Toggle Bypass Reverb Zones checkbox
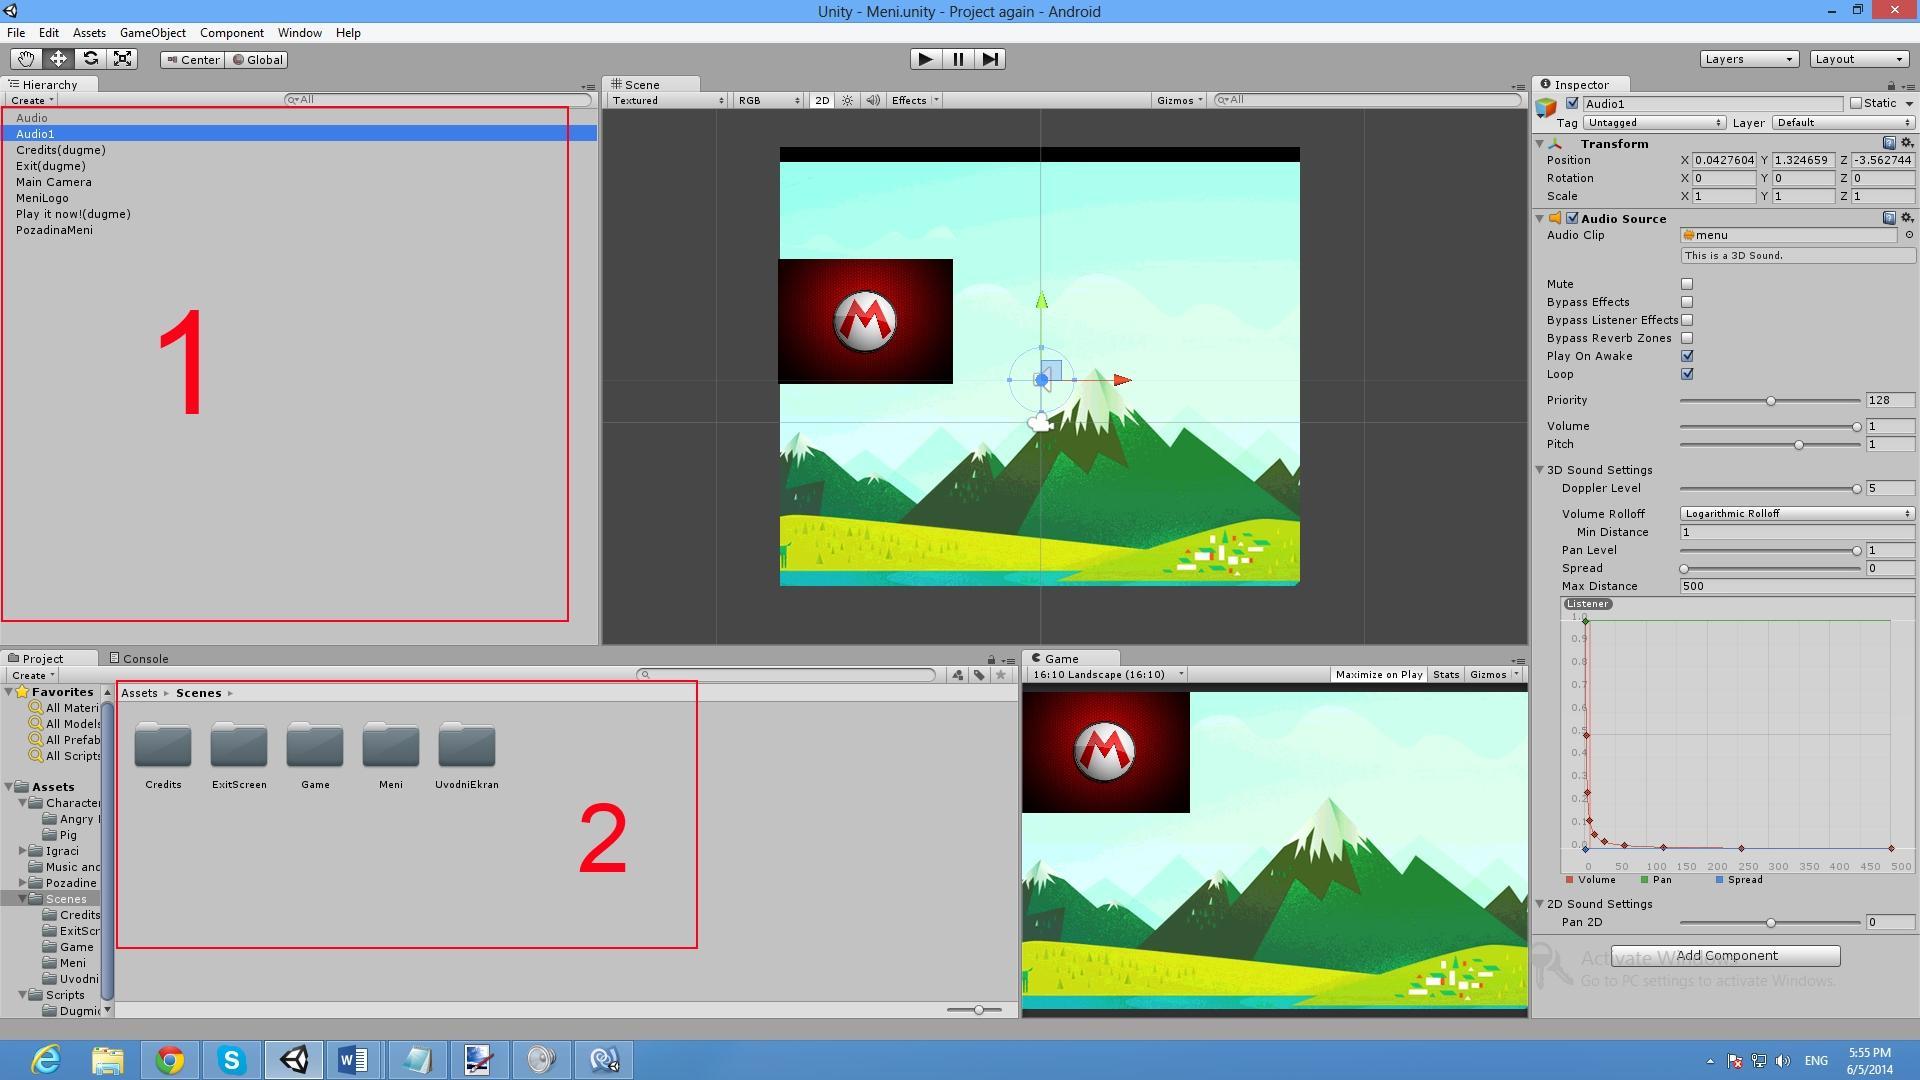This screenshot has width=1920, height=1080. 1687,338
